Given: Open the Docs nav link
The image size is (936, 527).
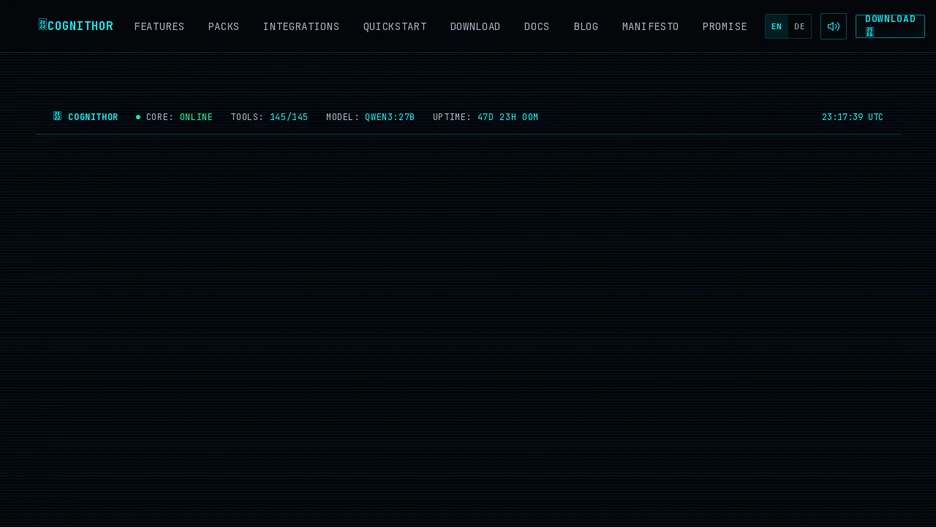Looking at the screenshot, I should [537, 26].
